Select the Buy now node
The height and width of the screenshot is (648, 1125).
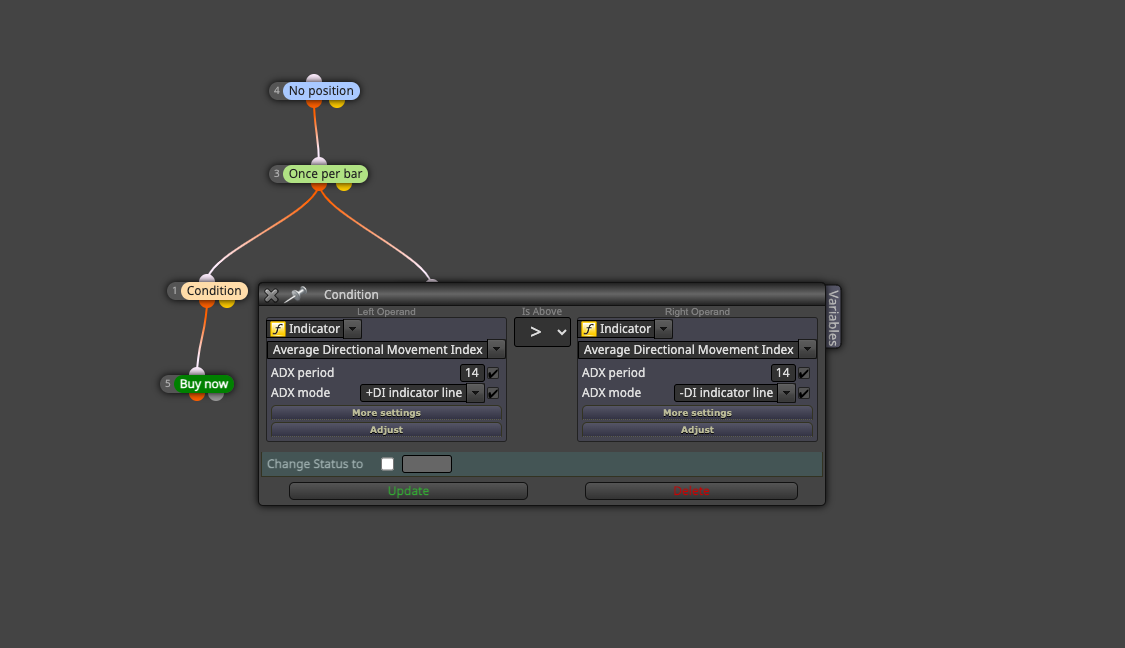[x=204, y=384]
